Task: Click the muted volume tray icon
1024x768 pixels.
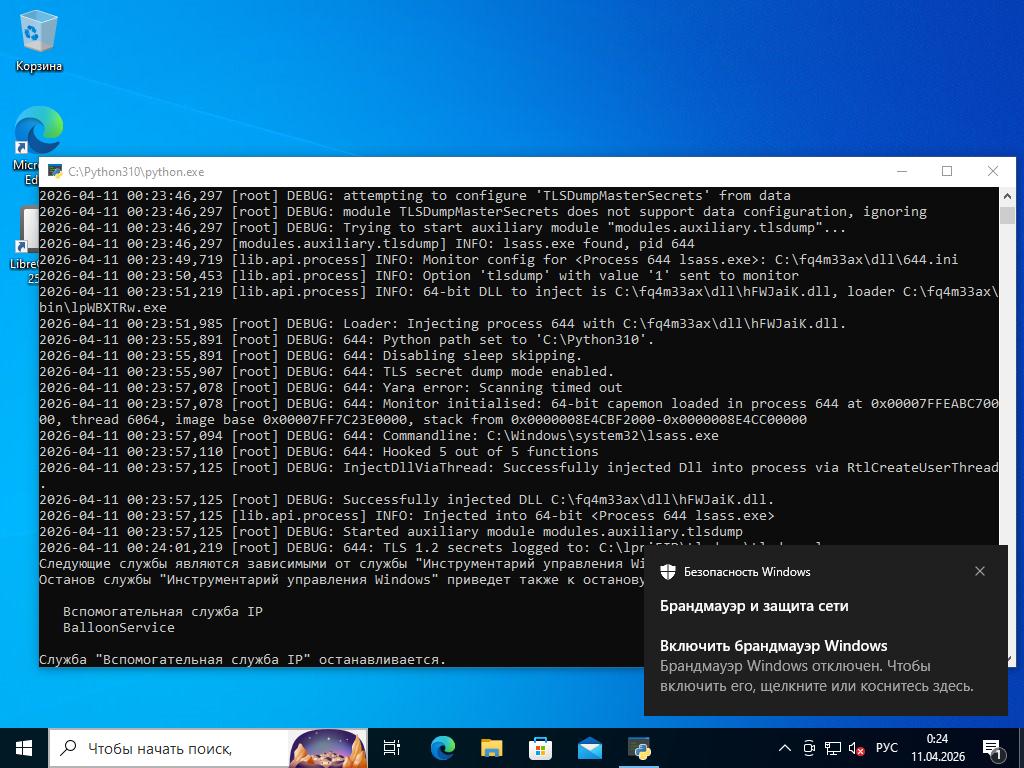Action: pyautogui.click(x=857, y=747)
